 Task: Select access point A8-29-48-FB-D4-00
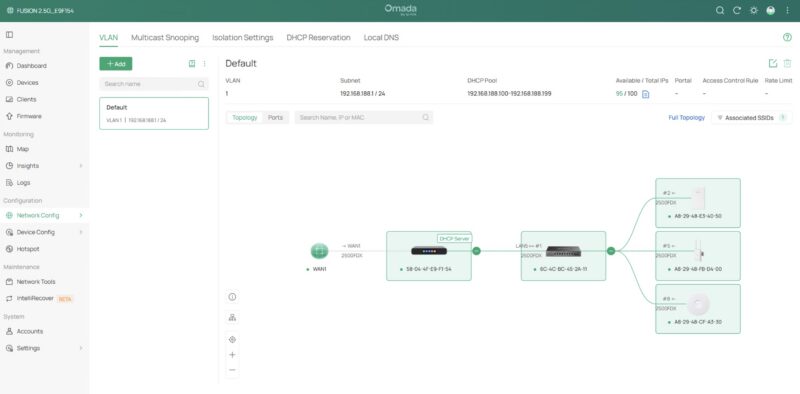tap(697, 256)
